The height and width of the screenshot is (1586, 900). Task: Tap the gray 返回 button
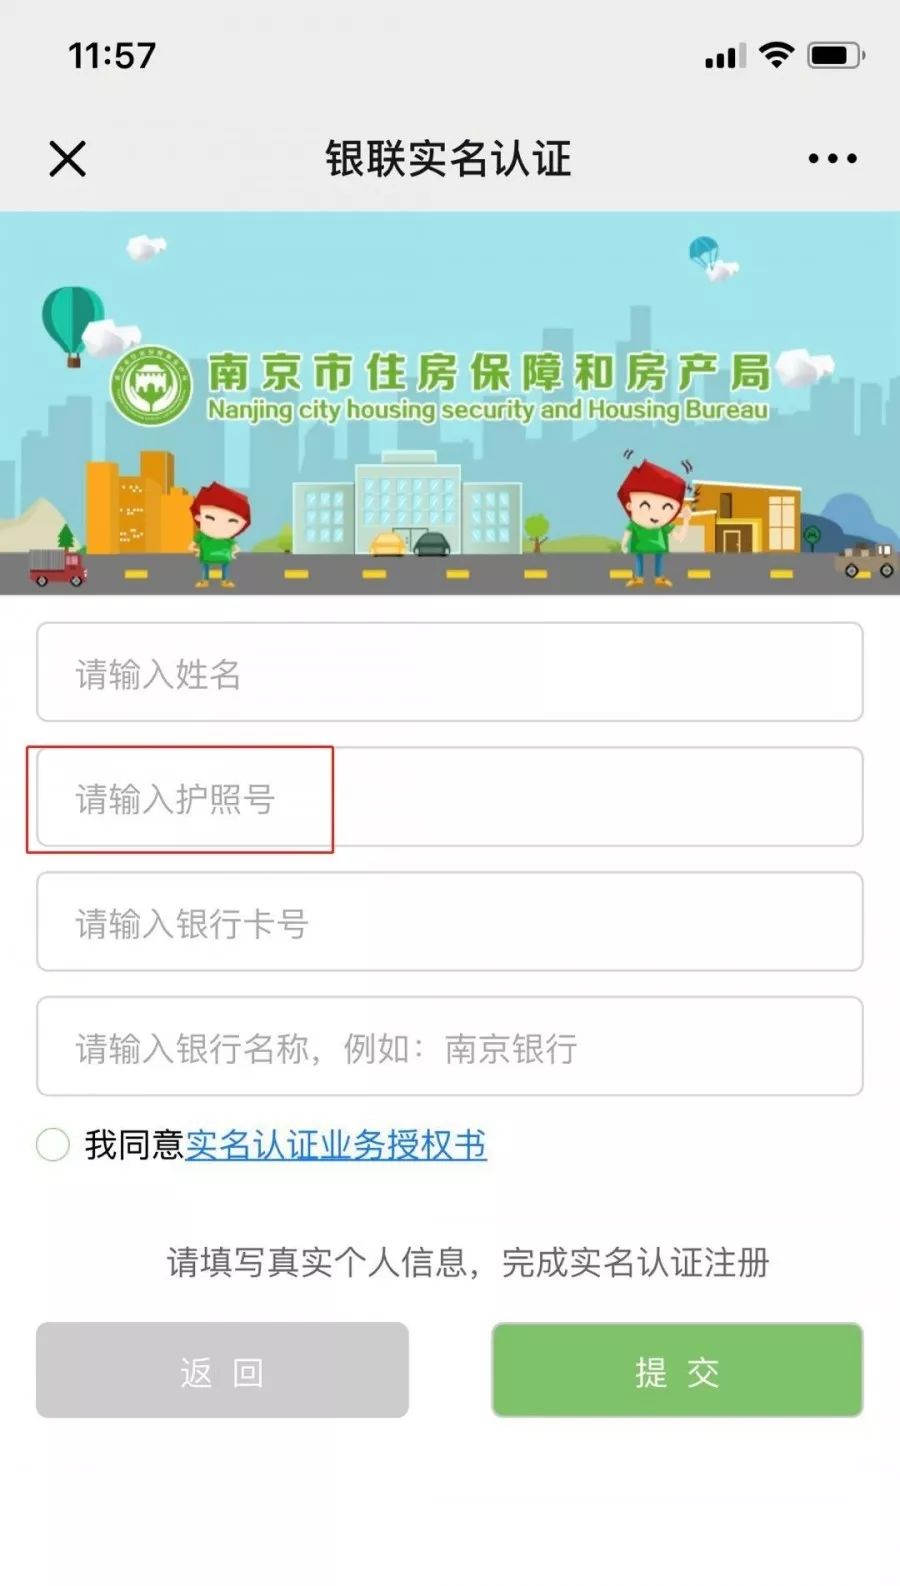pos(222,1370)
